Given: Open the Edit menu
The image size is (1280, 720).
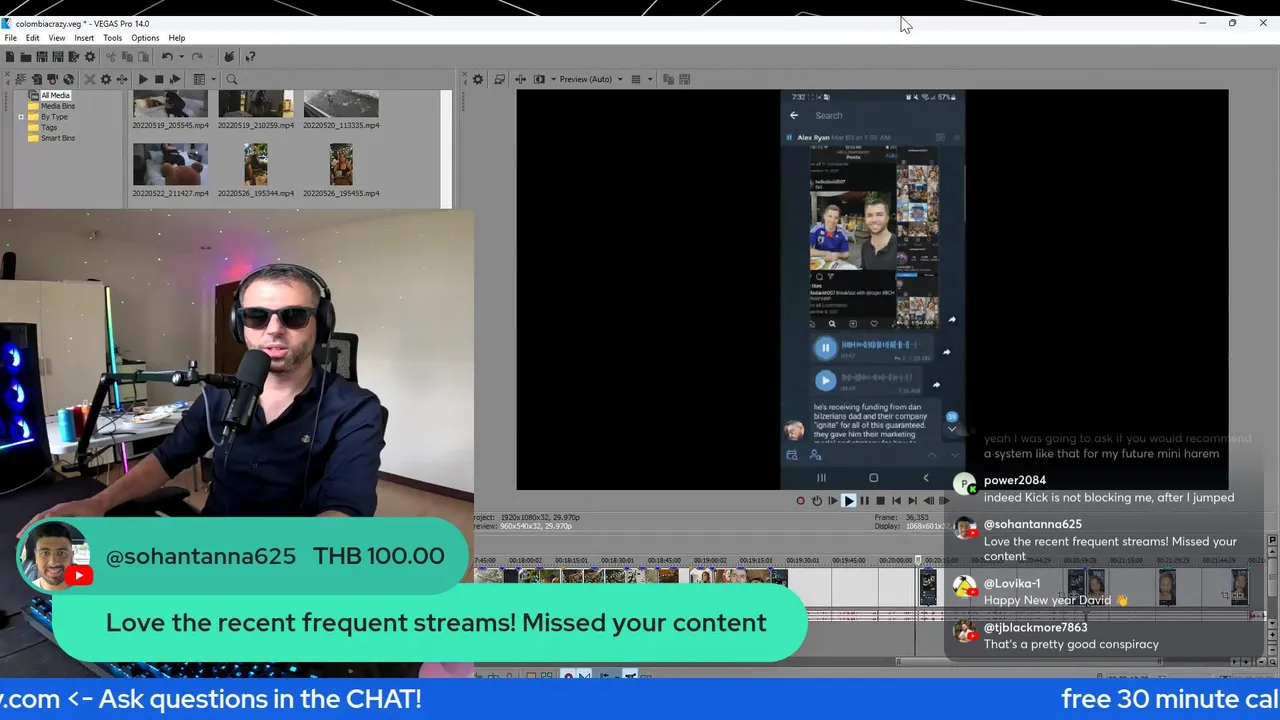Looking at the screenshot, I should (x=32, y=38).
